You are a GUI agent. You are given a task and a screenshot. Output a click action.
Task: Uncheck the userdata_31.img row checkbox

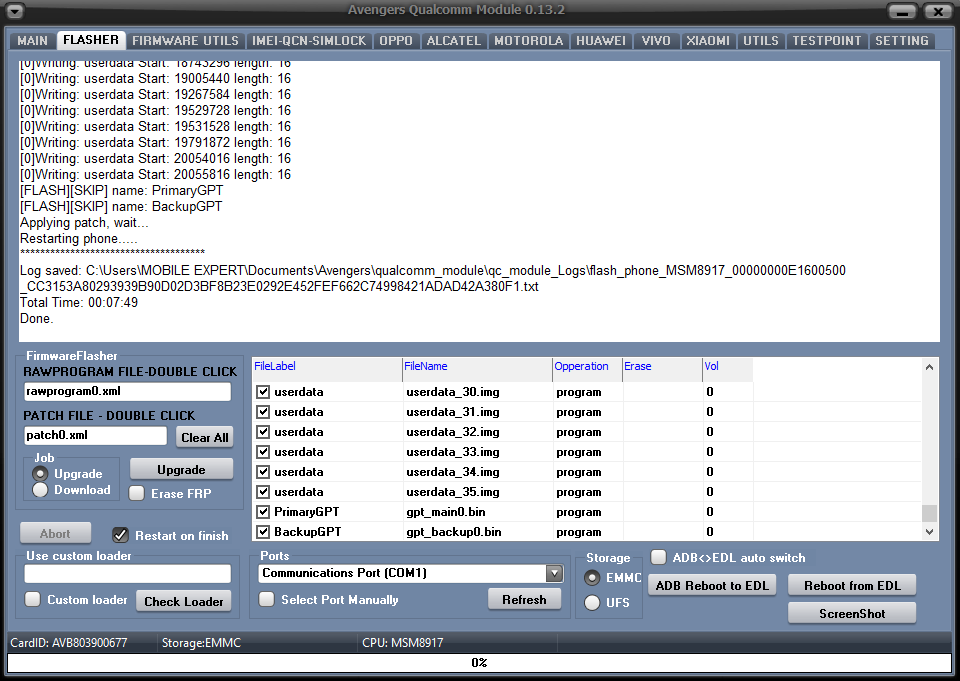click(263, 412)
